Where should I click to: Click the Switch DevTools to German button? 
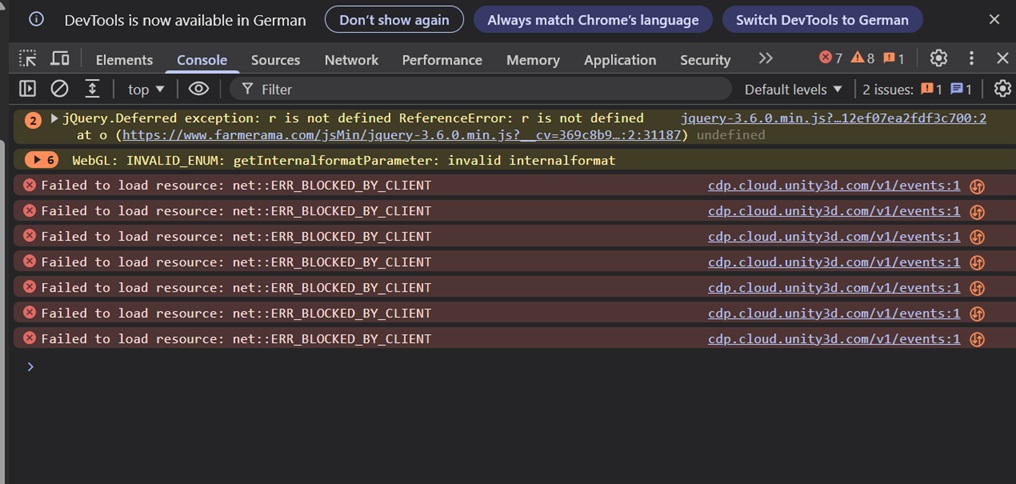(822, 20)
